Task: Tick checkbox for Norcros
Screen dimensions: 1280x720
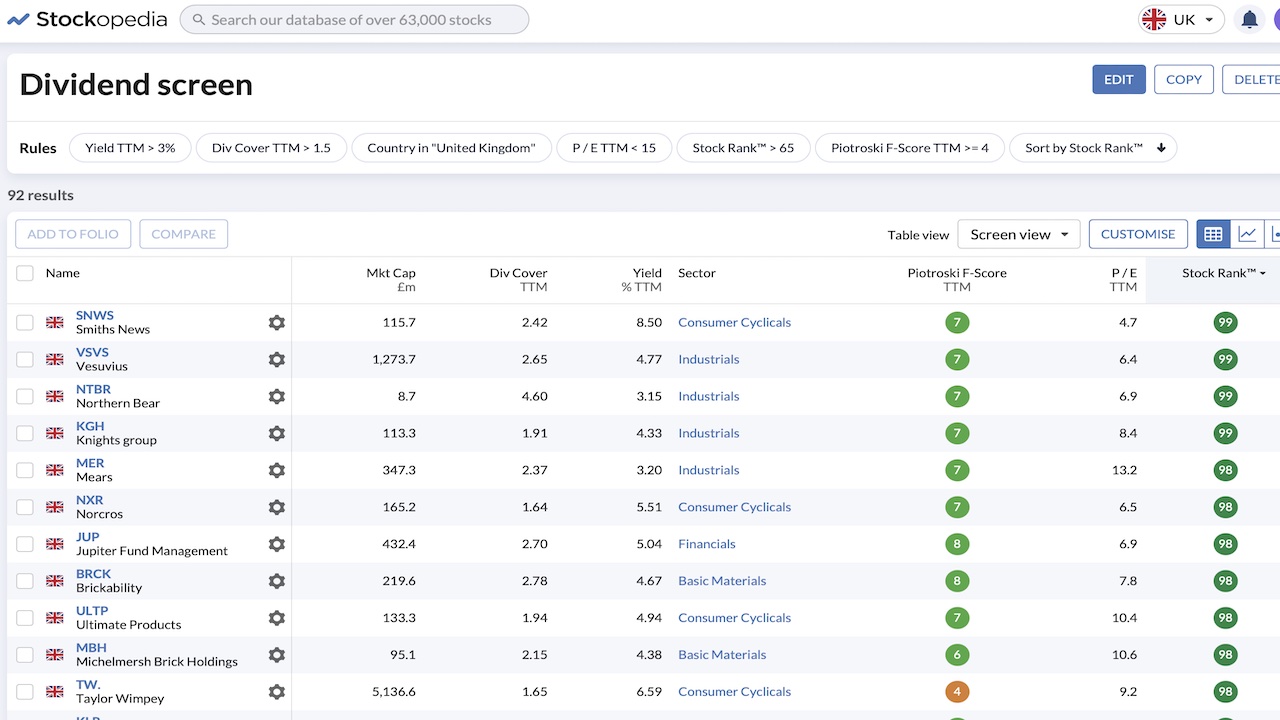Action: pyautogui.click(x=25, y=507)
